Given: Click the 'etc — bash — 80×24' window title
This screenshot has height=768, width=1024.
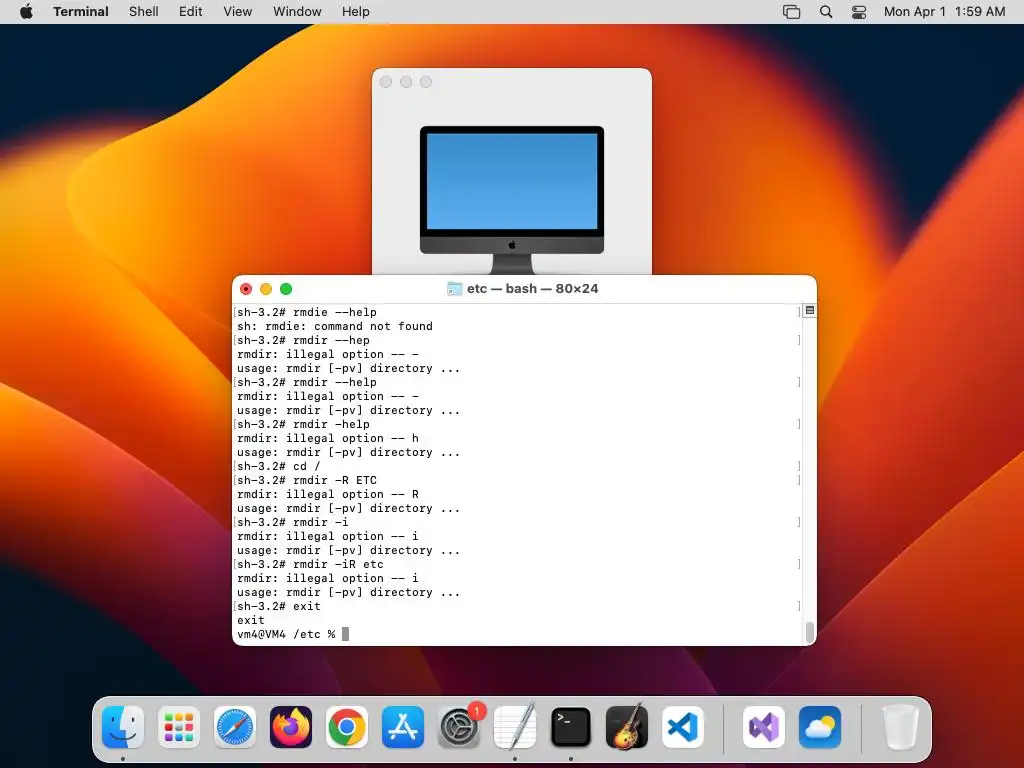Looking at the screenshot, I should click(x=532, y=289).
